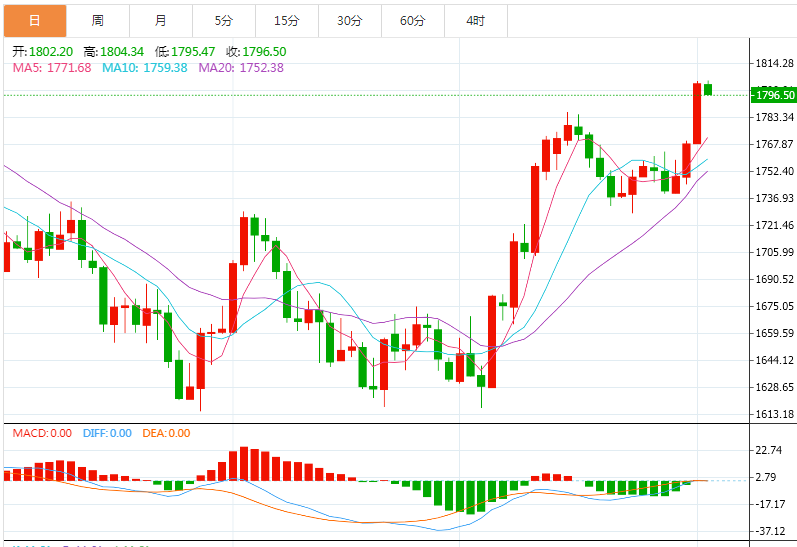This screenshot has height=547, width=797.
Task: Switch to the 周 weekly tab
Action: pos(98,21)
